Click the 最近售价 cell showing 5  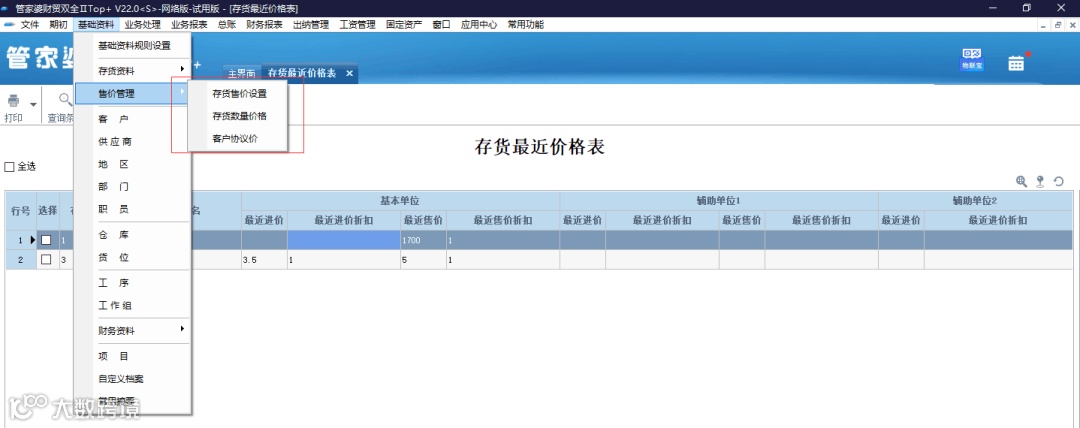tap(424, 260)
